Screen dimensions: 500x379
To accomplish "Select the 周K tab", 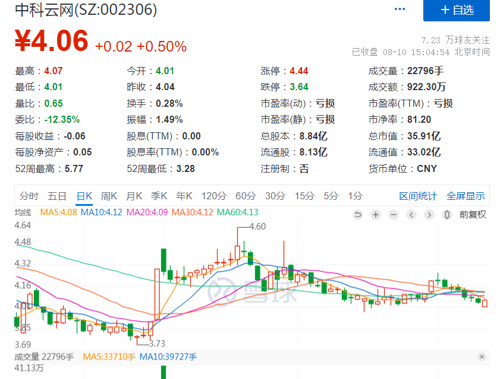I will coord(109,196).
